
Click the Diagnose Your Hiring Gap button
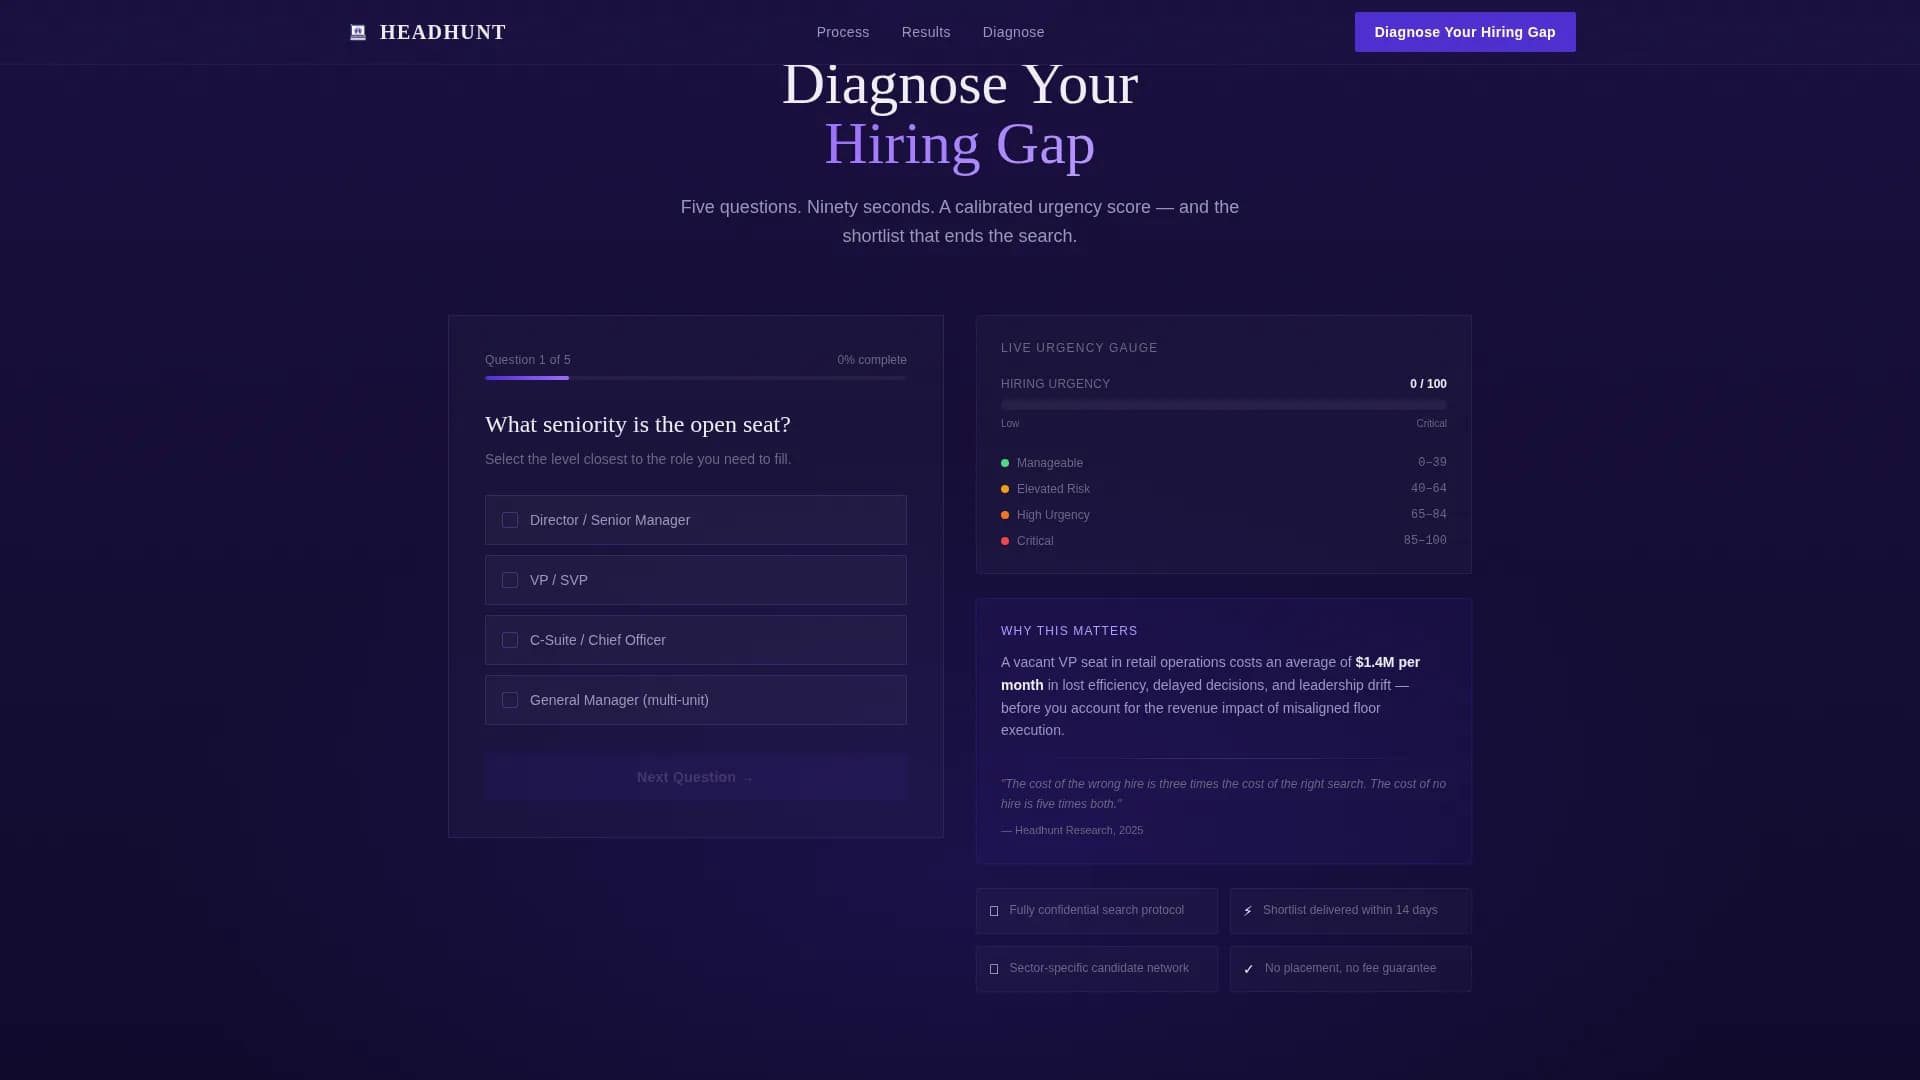pos(1465,32)
